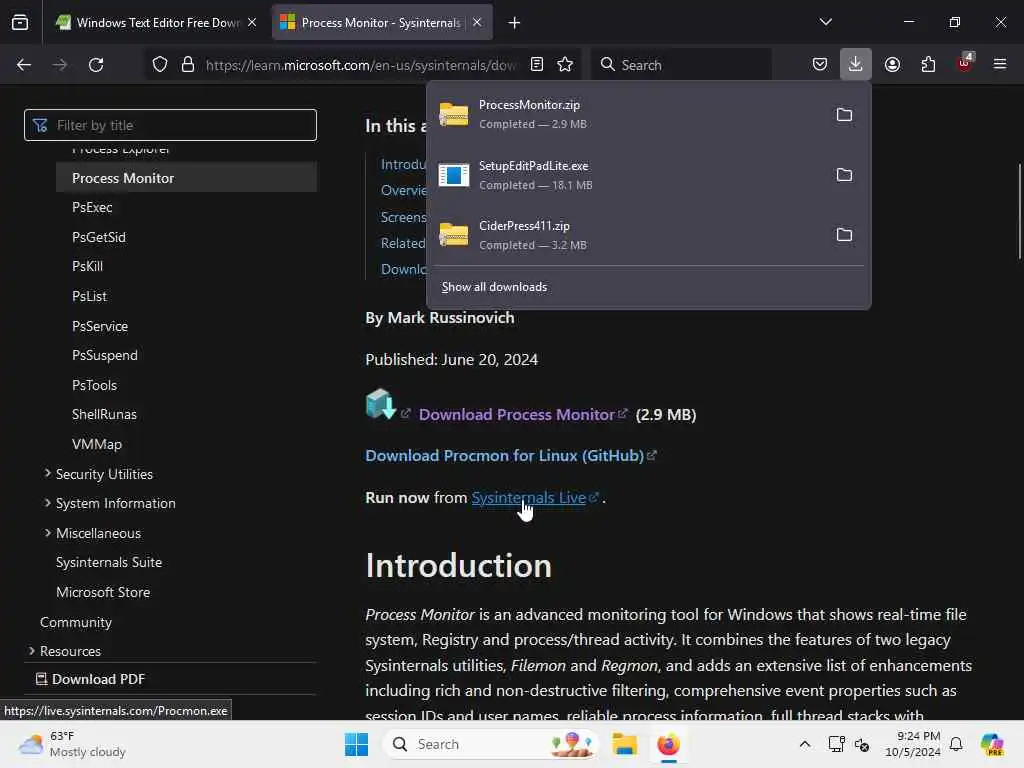Image resolution: width=1024 pixels, height=768 pixels.
Task: Open PsSuspend sidebar entry
Action: (104, 355)
